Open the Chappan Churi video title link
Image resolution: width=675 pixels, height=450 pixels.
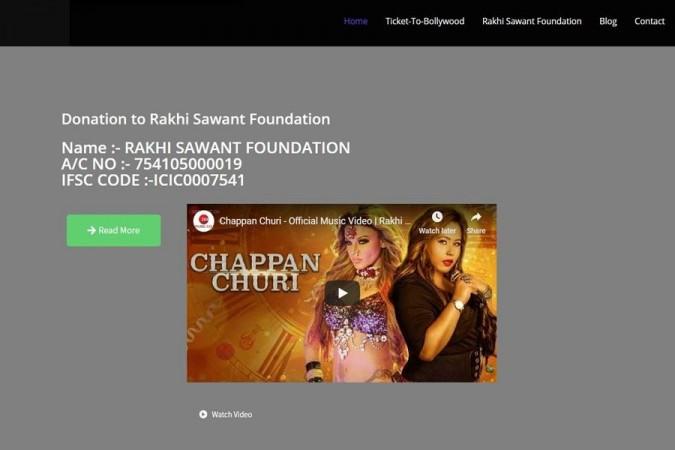coord(312,221)
